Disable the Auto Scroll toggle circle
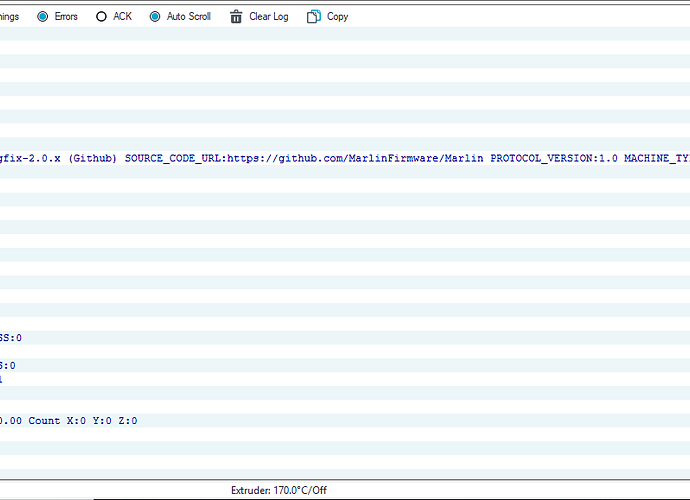690x500 pixels. (x=155, y=17)
